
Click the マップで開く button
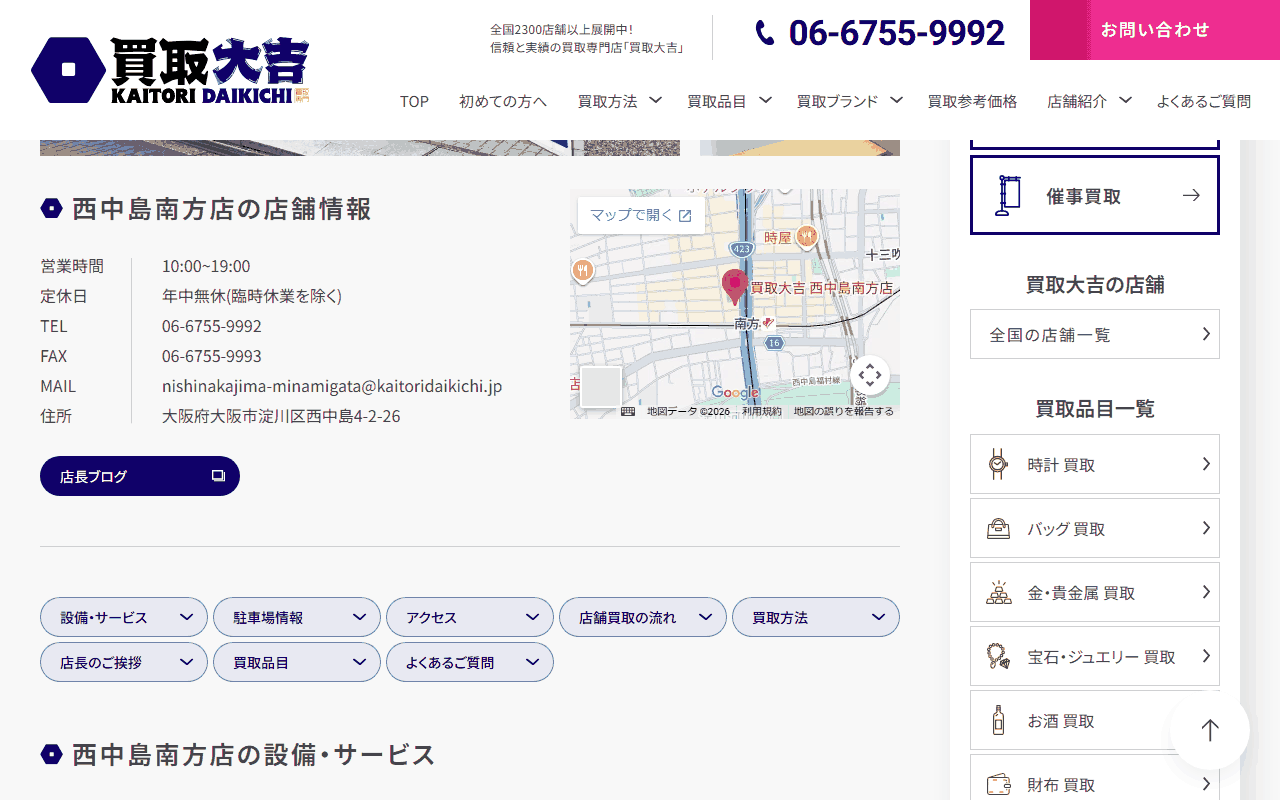[x=641, y=215]
